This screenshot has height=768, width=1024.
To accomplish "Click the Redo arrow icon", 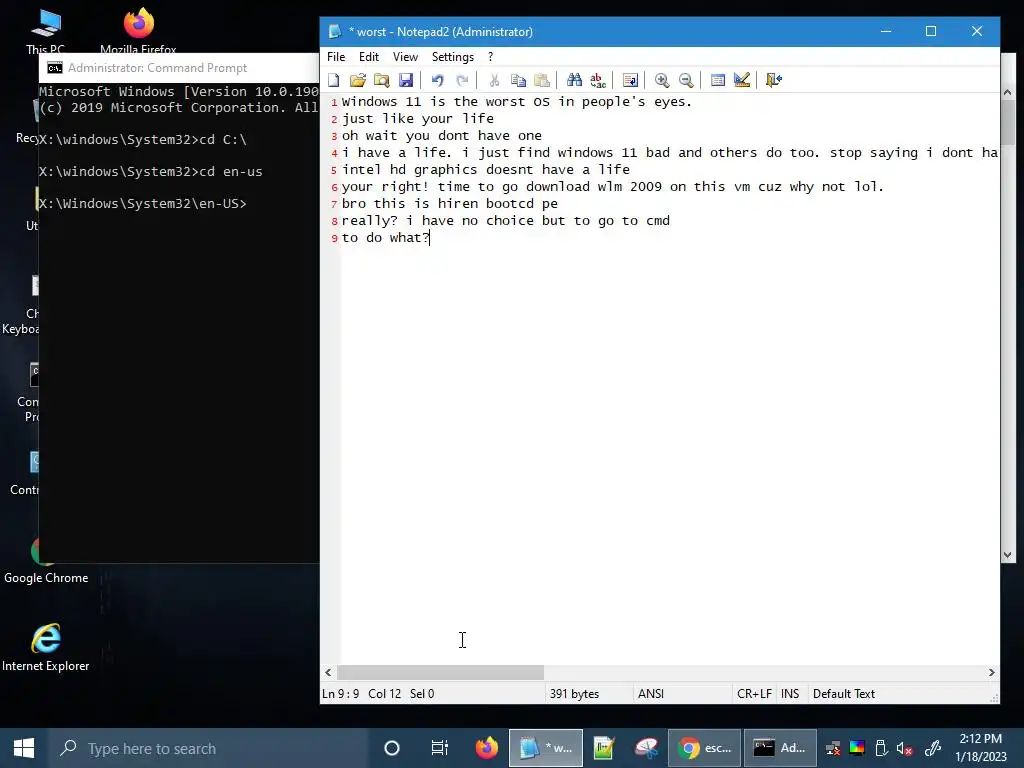I will [x=462, y=80].
